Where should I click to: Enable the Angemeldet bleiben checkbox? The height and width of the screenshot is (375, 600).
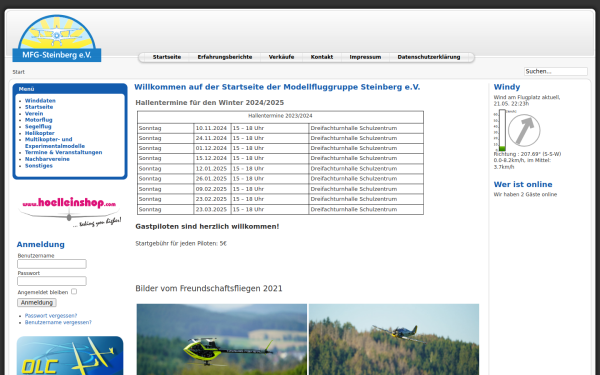[74, 292]
